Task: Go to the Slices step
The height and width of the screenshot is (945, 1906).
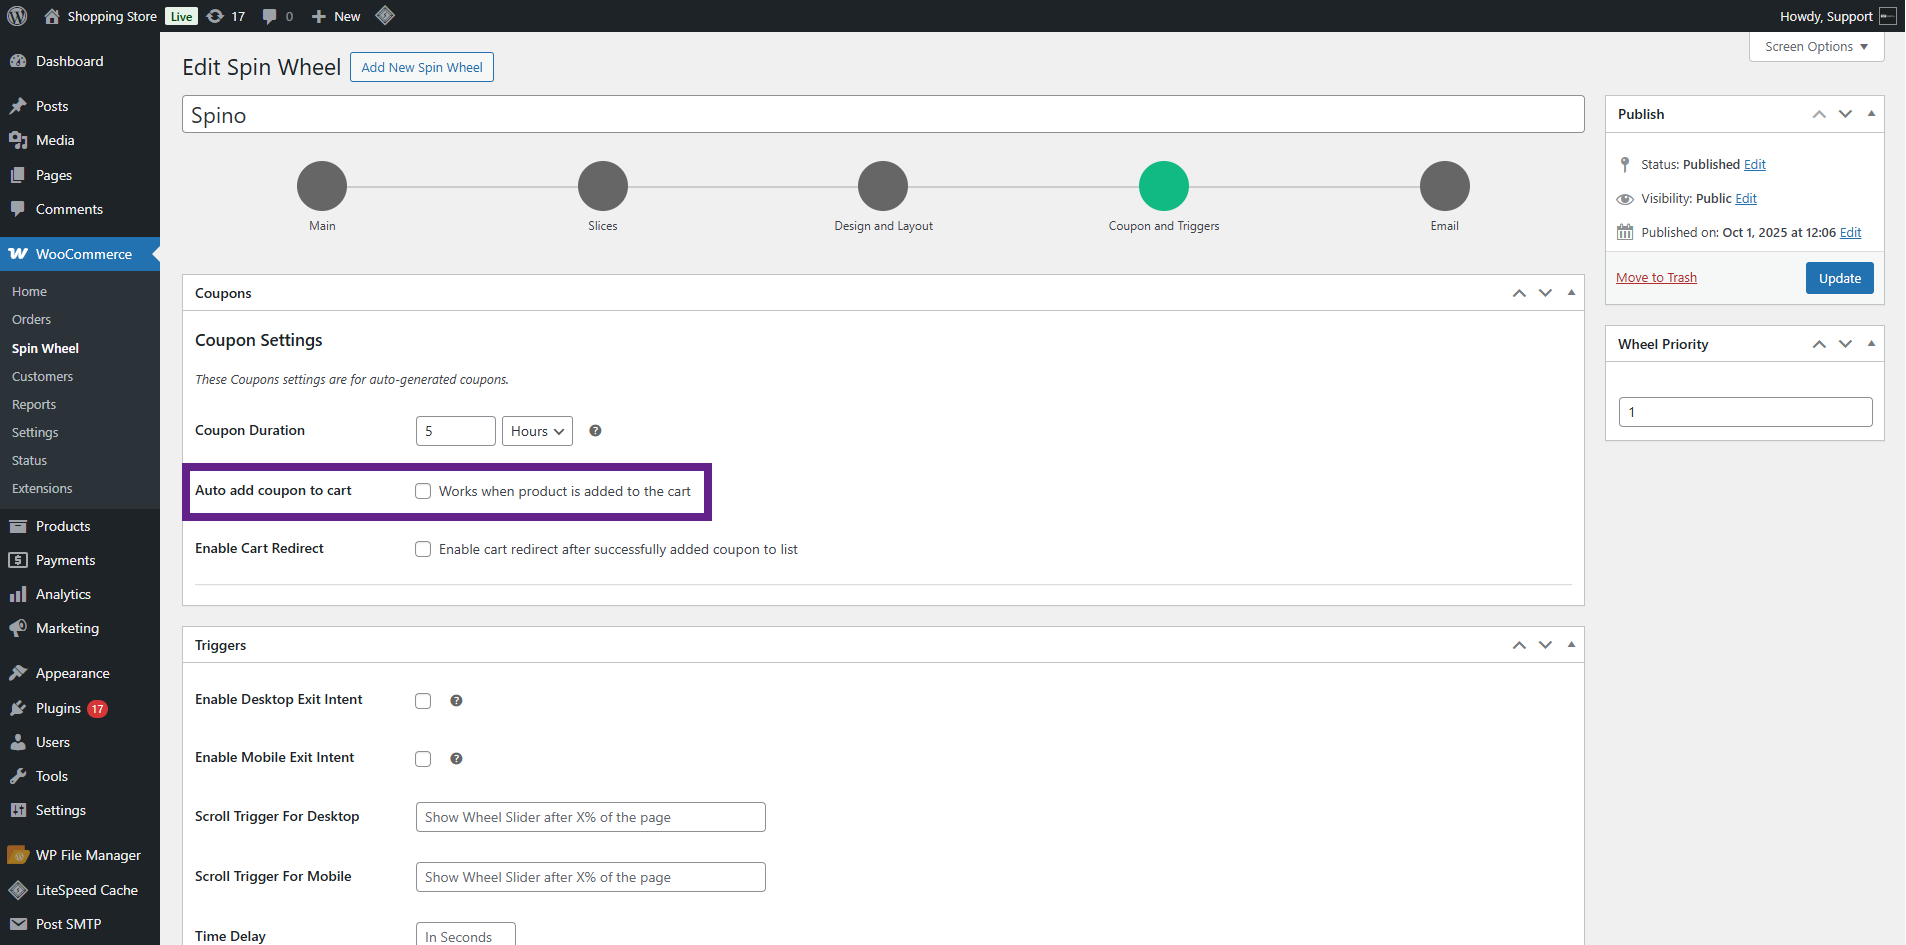Action: 602,186
